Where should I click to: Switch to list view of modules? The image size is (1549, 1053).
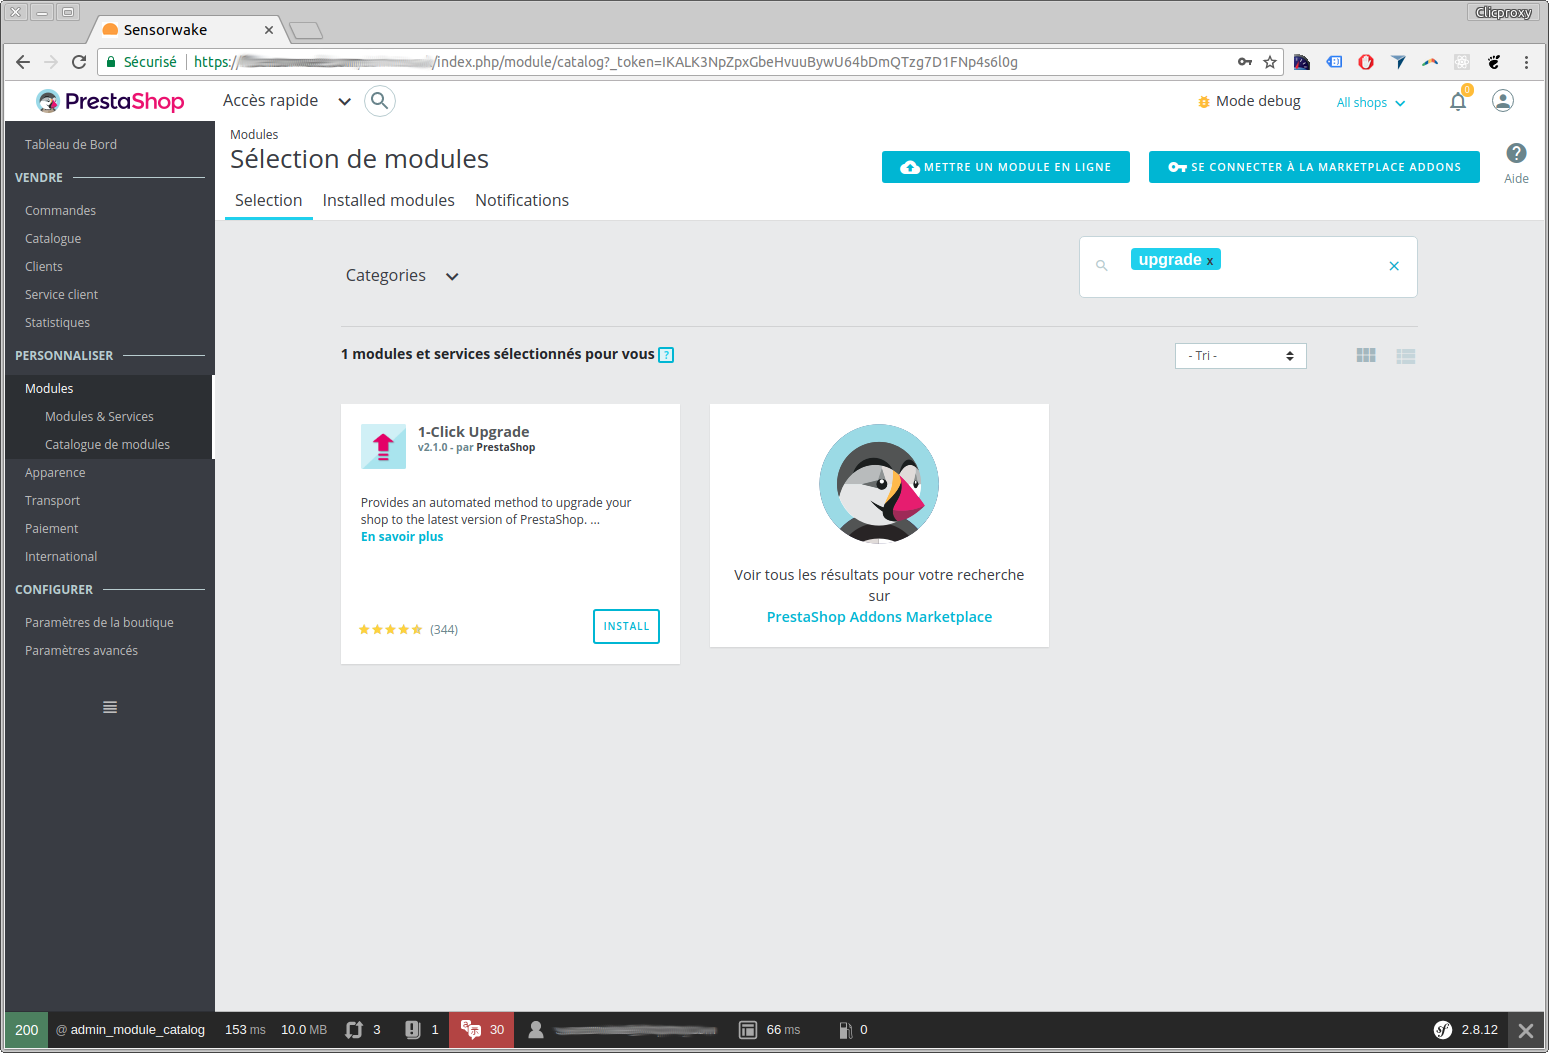tap(1406, 356)
